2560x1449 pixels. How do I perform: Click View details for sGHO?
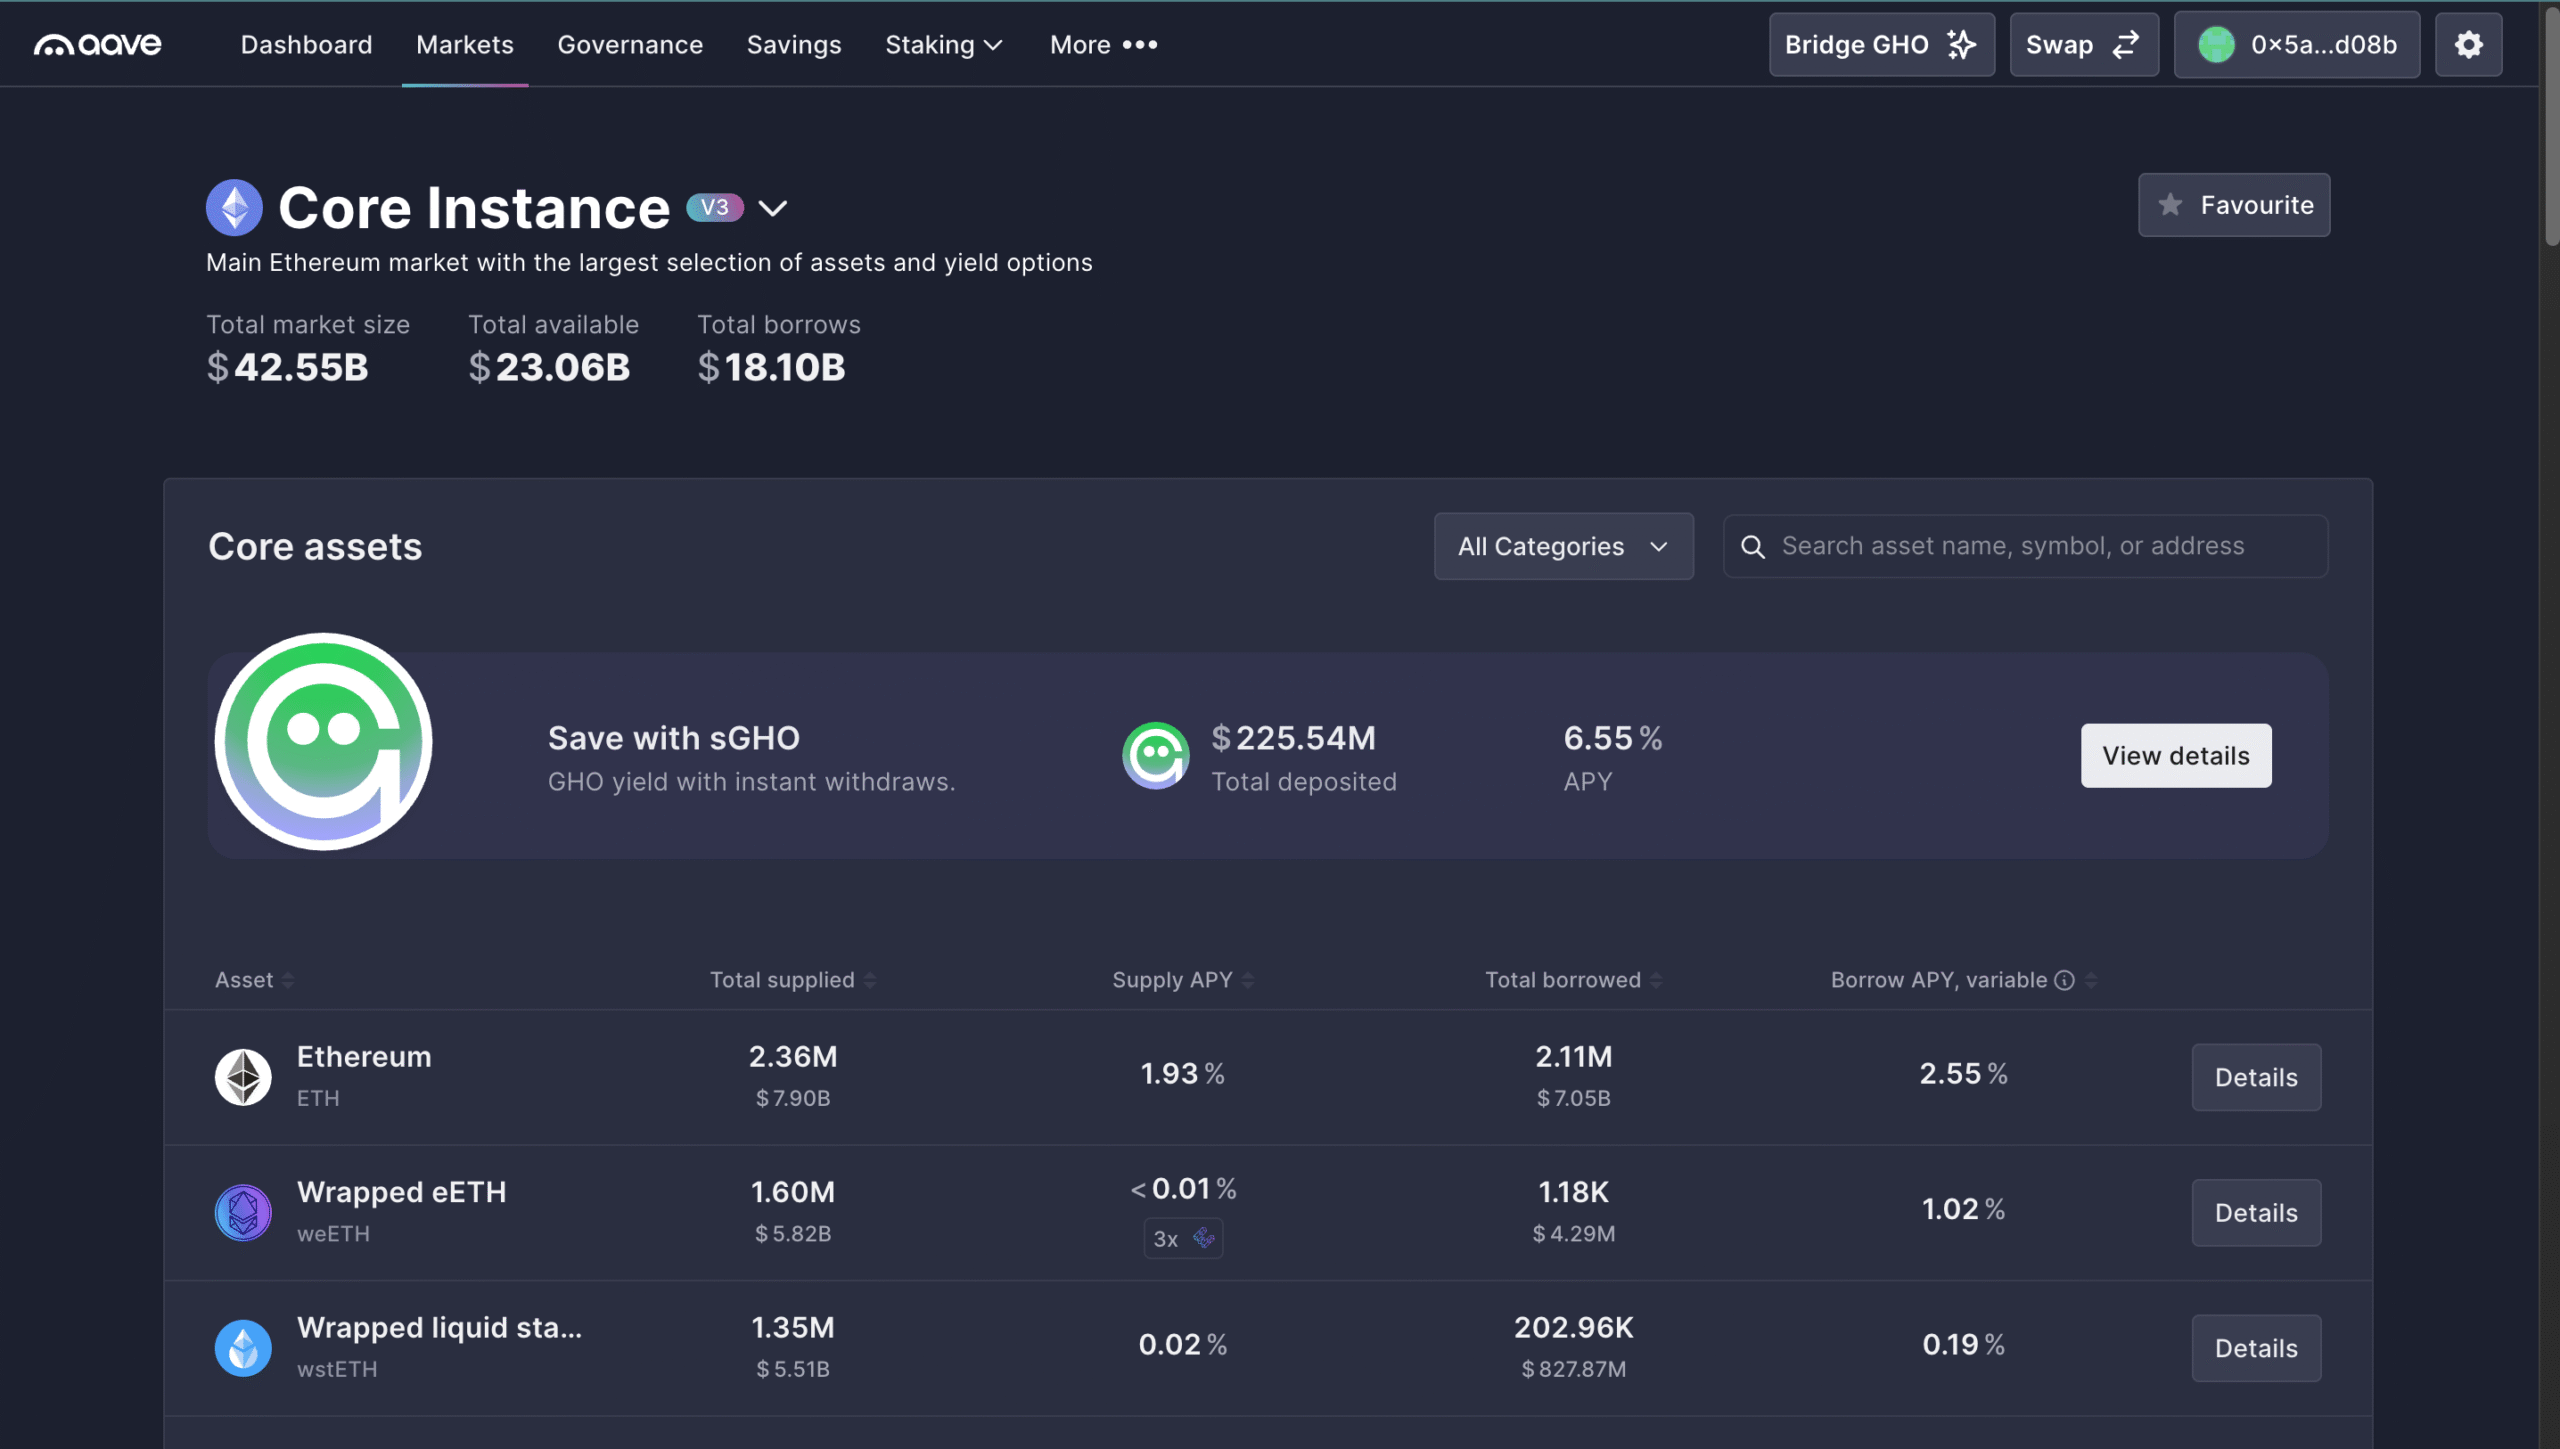click(2175, 755)
